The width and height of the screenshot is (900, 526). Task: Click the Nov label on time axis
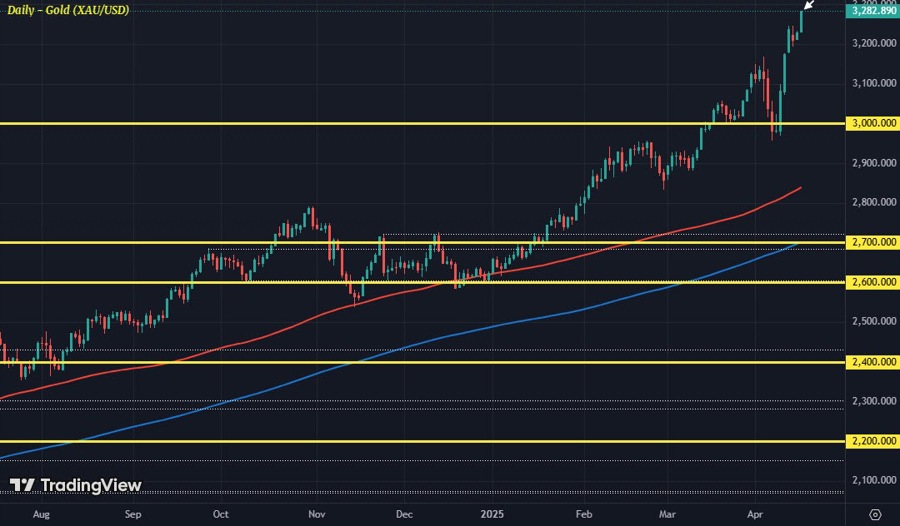(x=316, y=514)
